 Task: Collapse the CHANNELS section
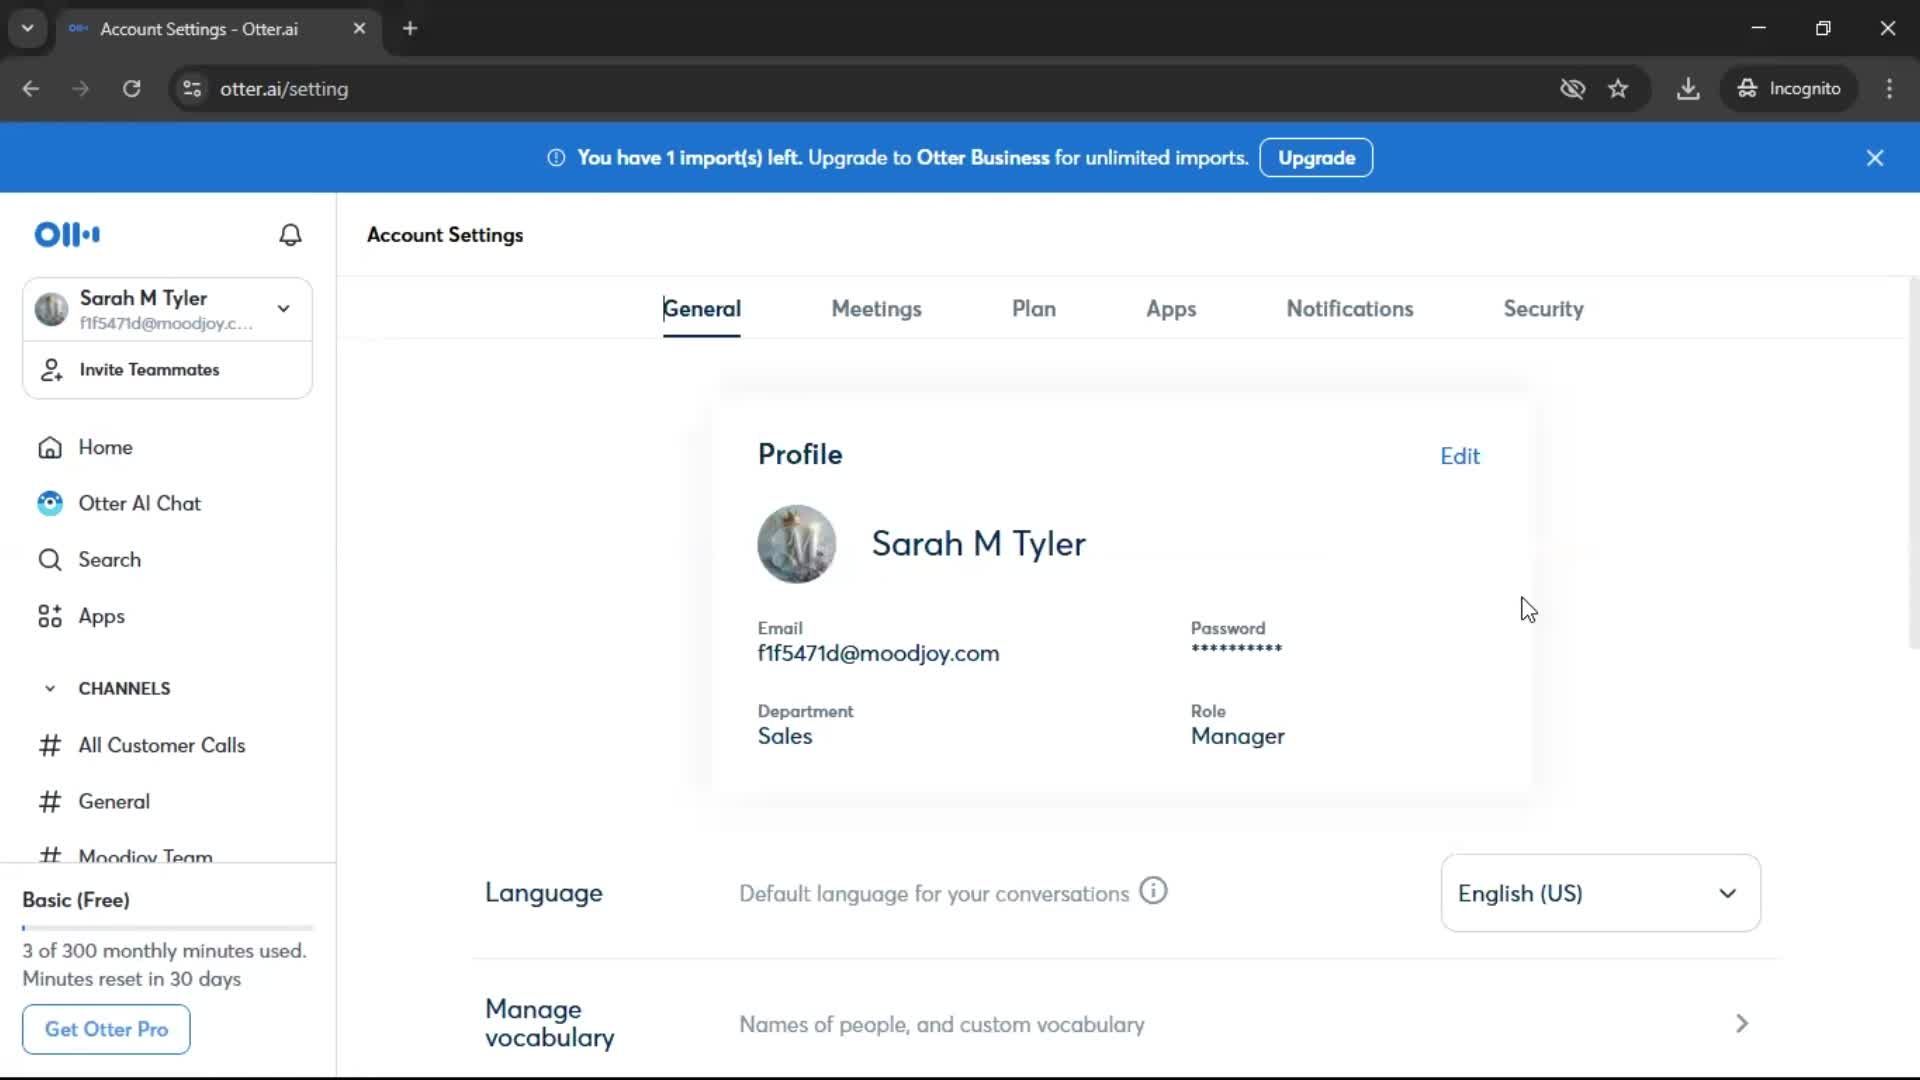pyautogui.click(x=50, y=688)
